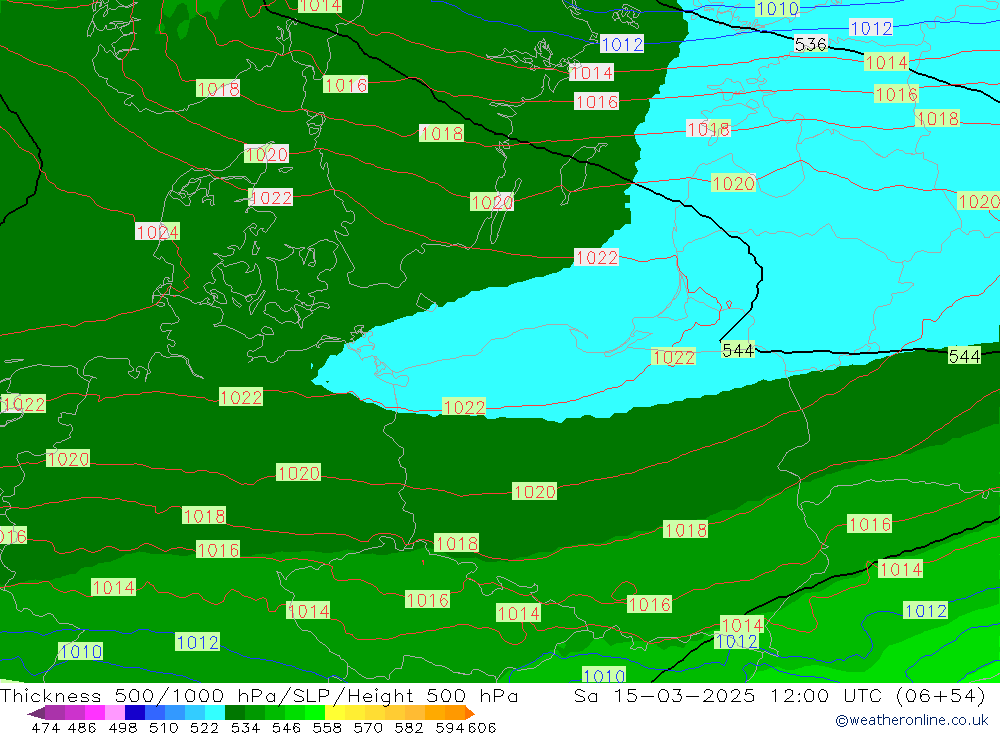Click the 570 legend scale value
This screenshot has width=1000, height=733.
click(367, 727)
